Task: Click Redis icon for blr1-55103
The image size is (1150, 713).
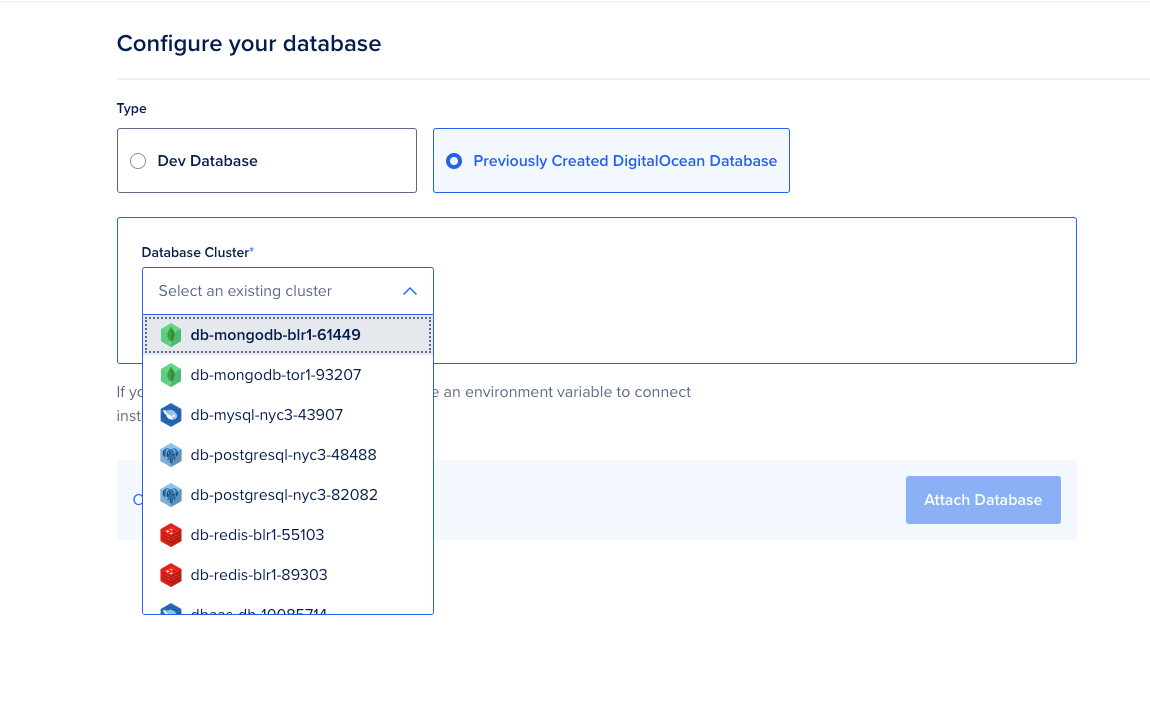Action: (171, 535)
